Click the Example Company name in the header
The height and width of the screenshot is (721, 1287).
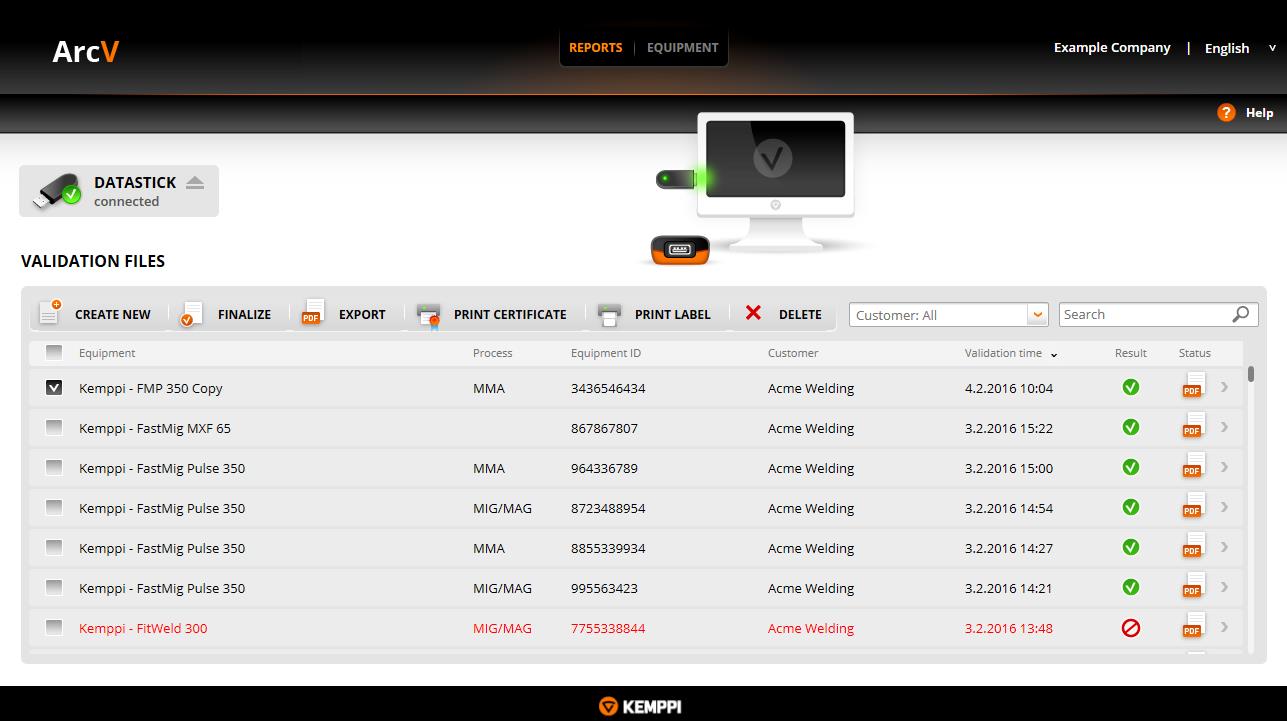coord(1112,47)
